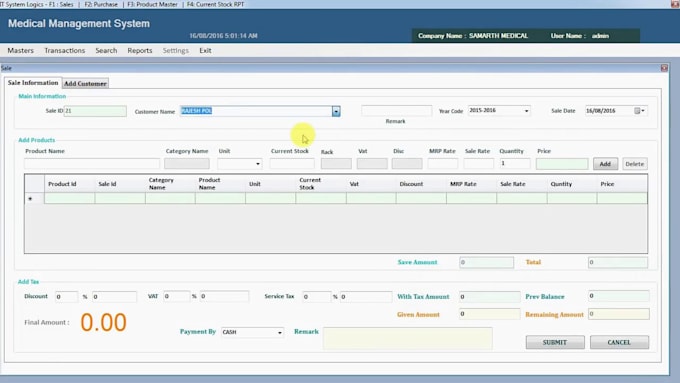Click the Discount amount field
This screenshot has height=383, width=680.
click(114, 297)
